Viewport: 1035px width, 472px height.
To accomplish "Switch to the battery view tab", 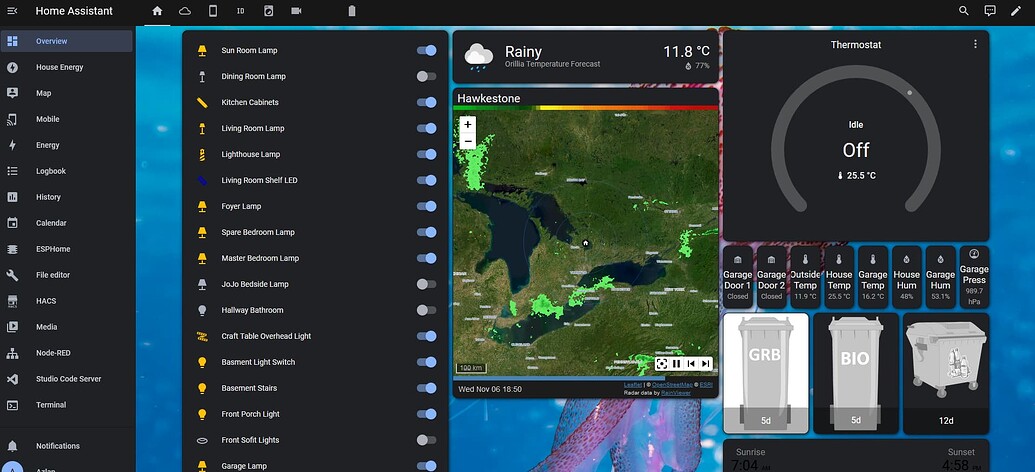I will (x=352, y=11).
